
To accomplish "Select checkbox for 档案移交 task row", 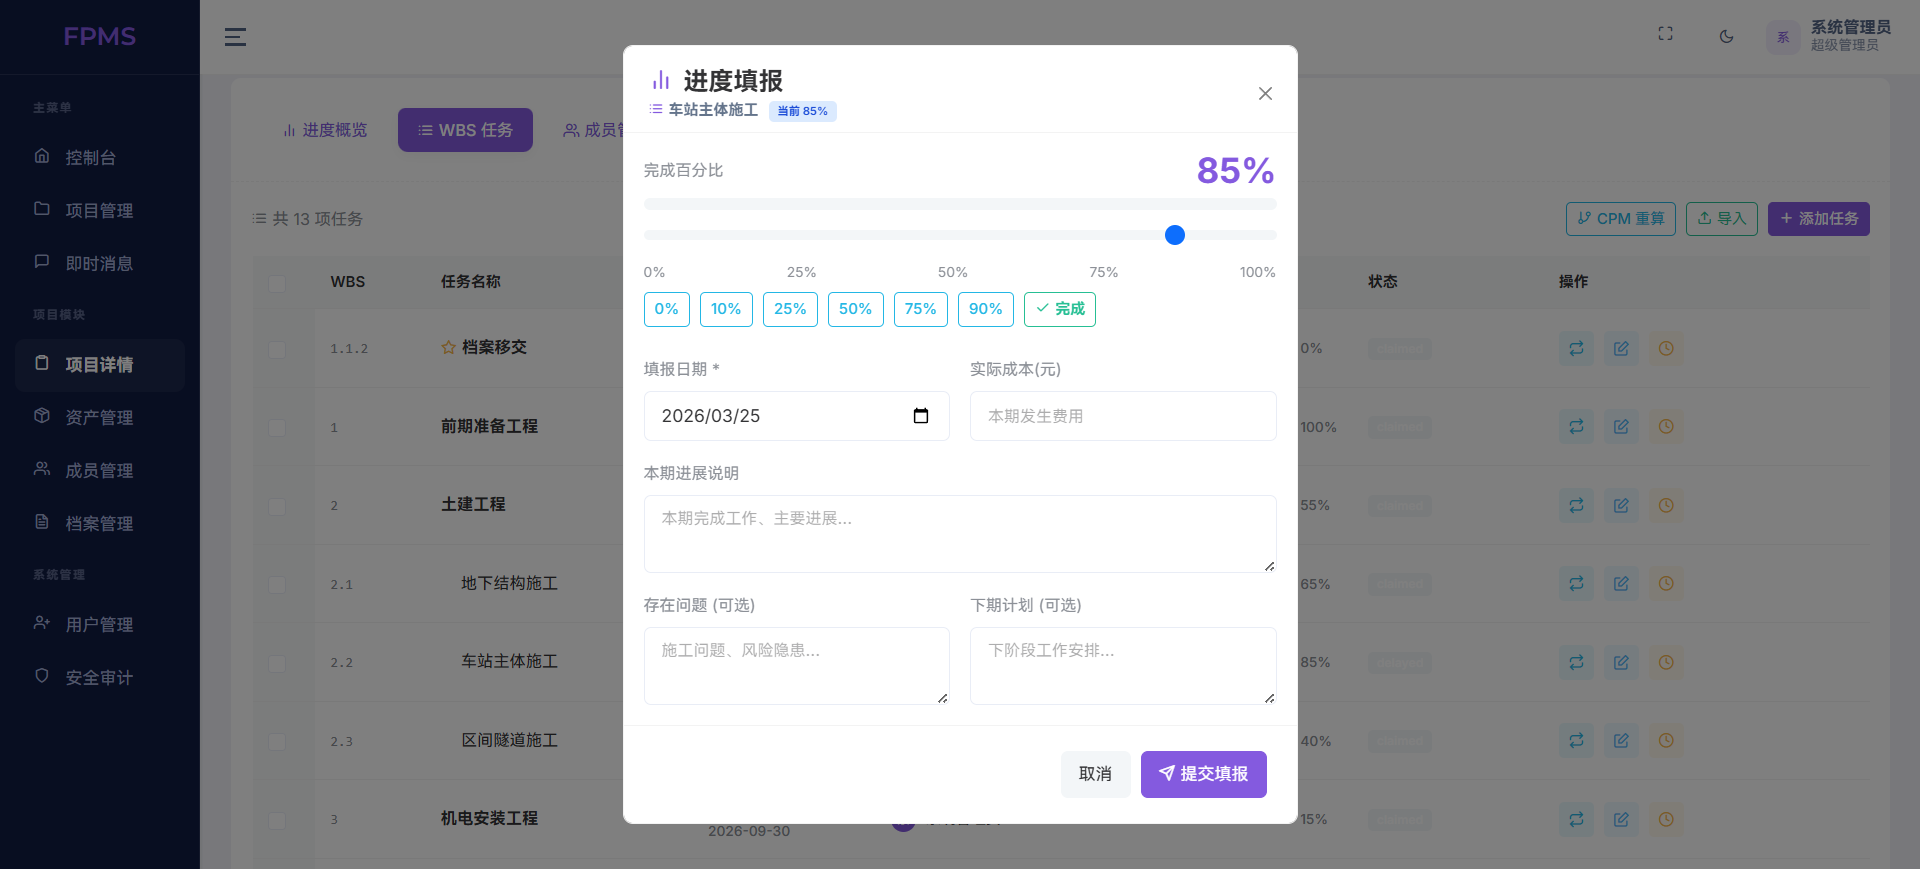I will [277, 349].
